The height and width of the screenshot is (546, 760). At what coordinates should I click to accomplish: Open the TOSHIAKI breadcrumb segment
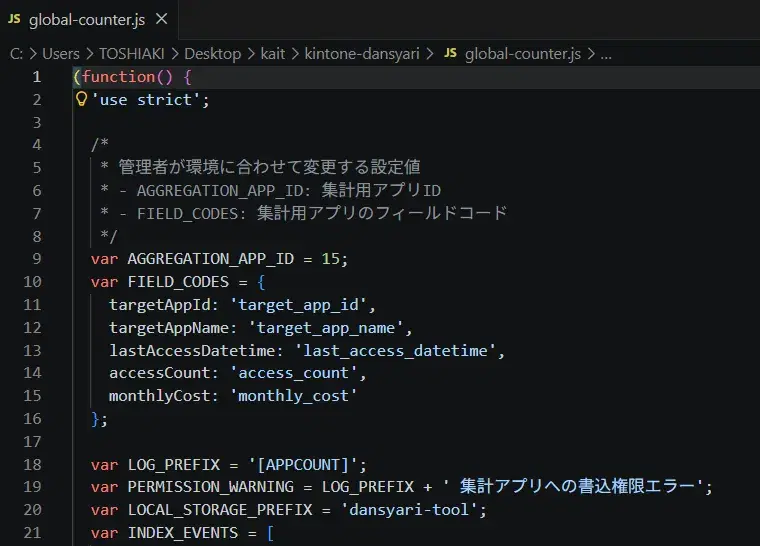(132, 53)
